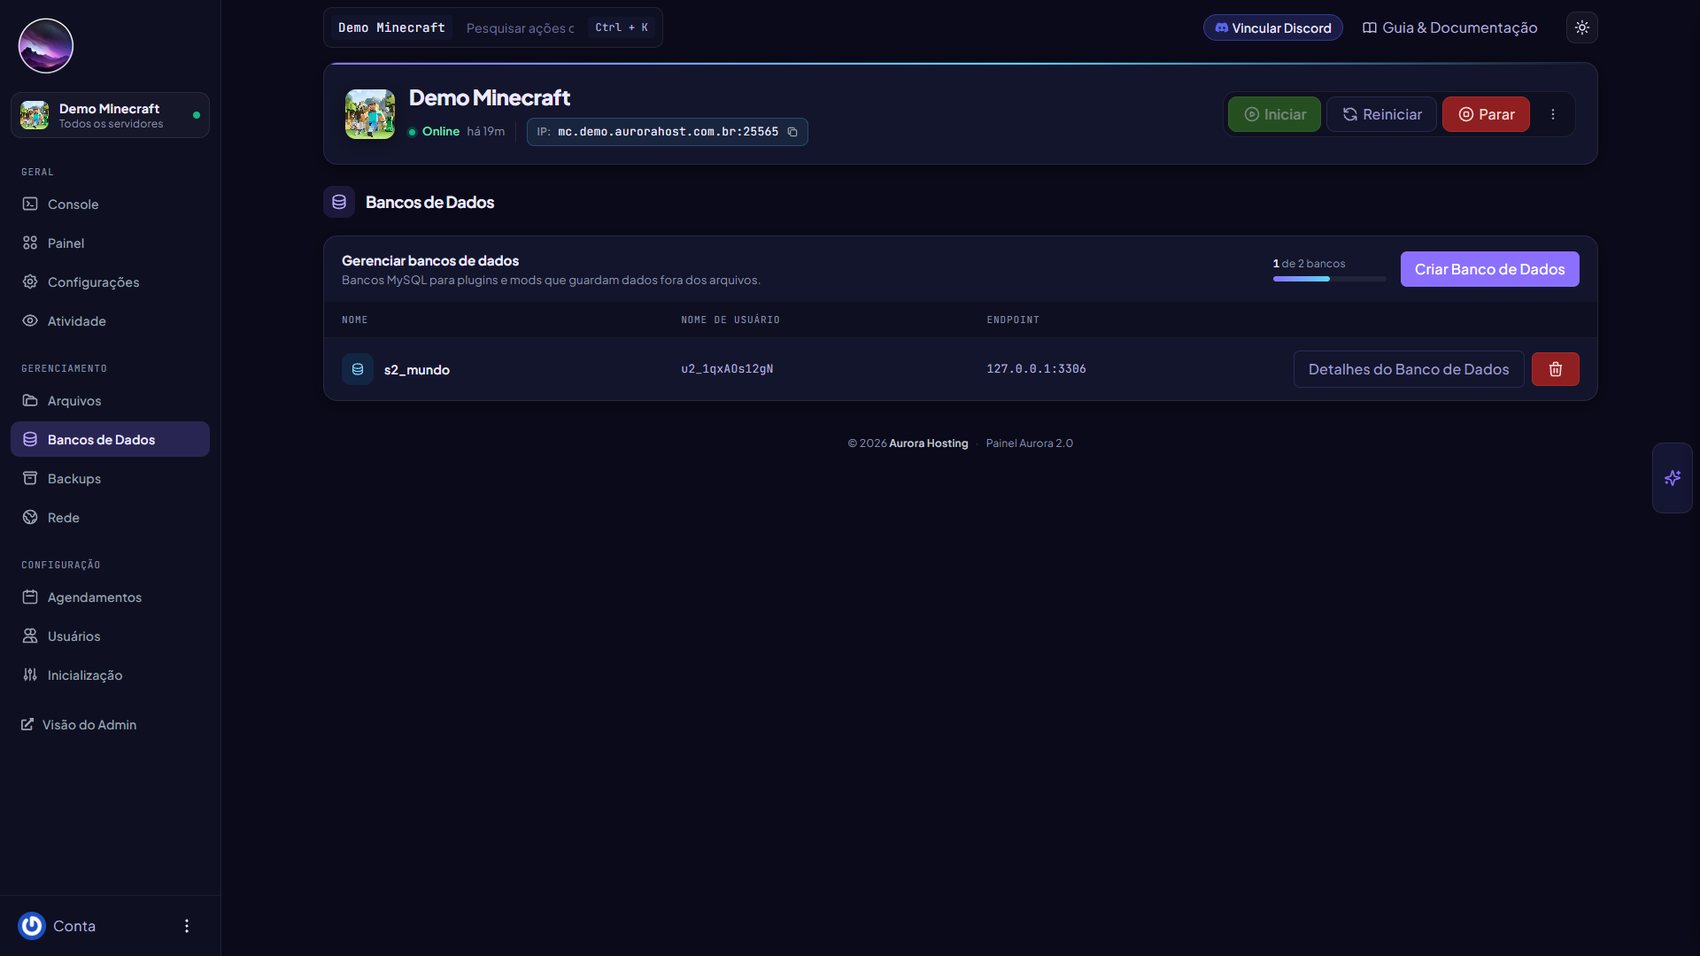Open Atividade sidebar item

pos(110,321)
